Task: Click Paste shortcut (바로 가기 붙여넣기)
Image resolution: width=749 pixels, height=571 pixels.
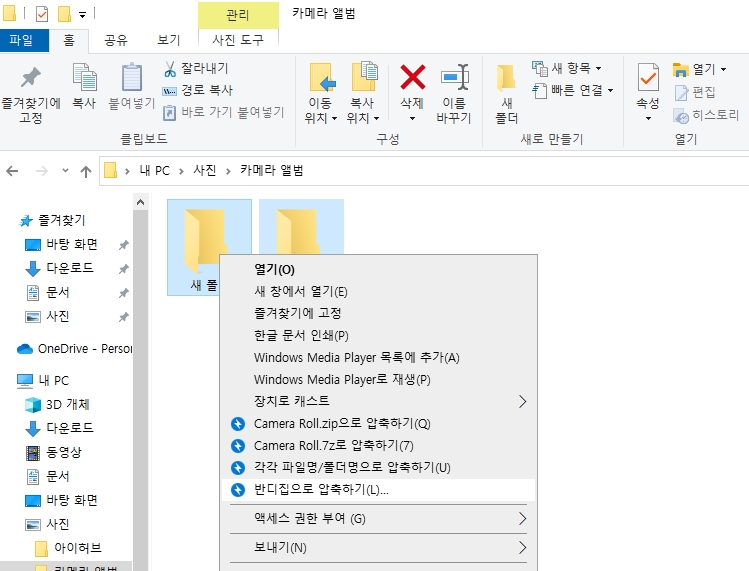Action: coord(224,112)
